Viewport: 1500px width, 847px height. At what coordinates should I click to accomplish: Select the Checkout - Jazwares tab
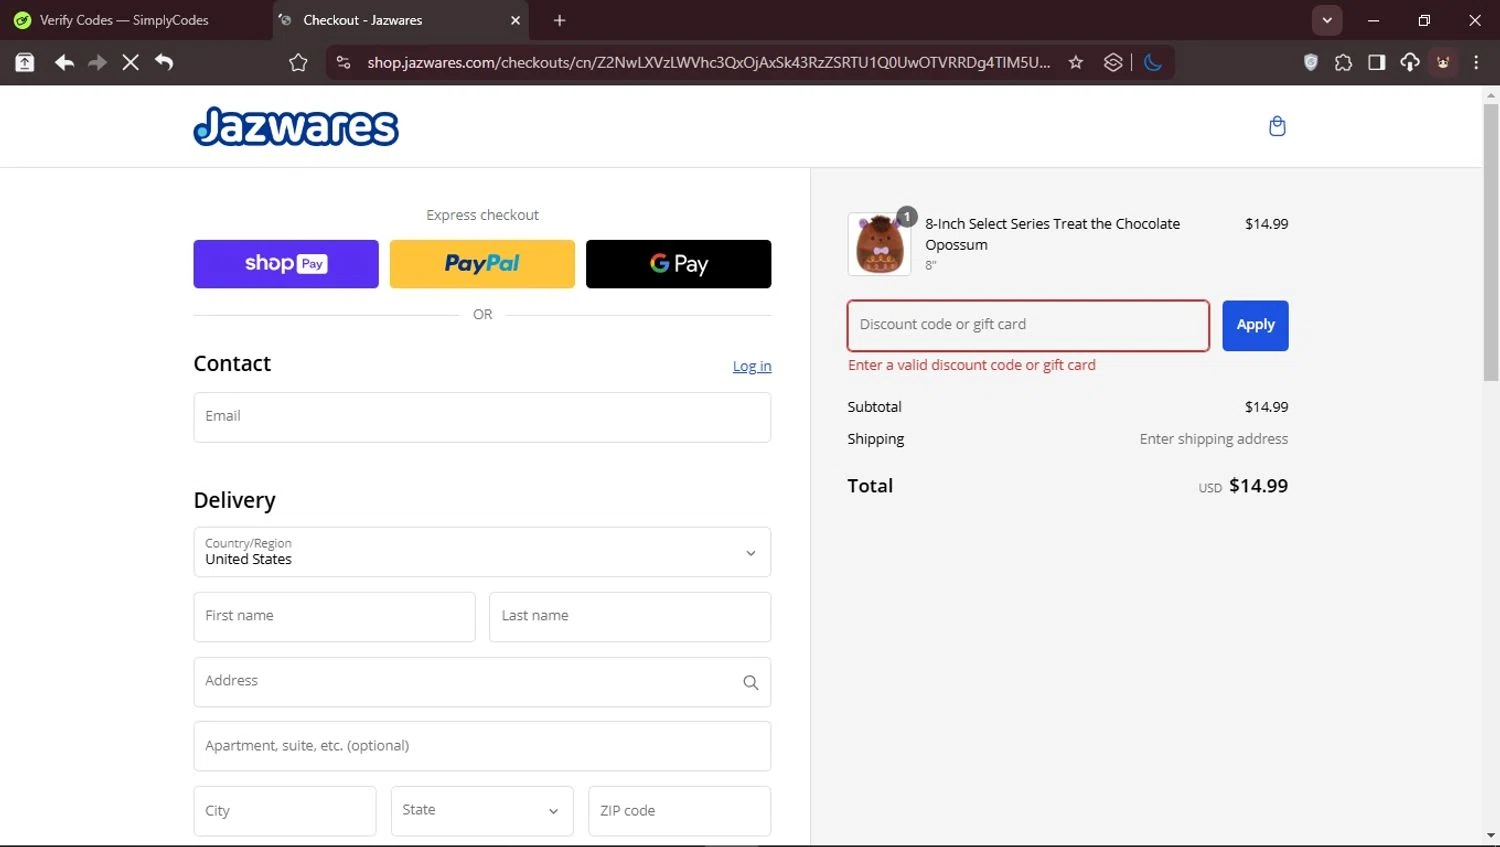pyautogui.click(x=400, y=20)
